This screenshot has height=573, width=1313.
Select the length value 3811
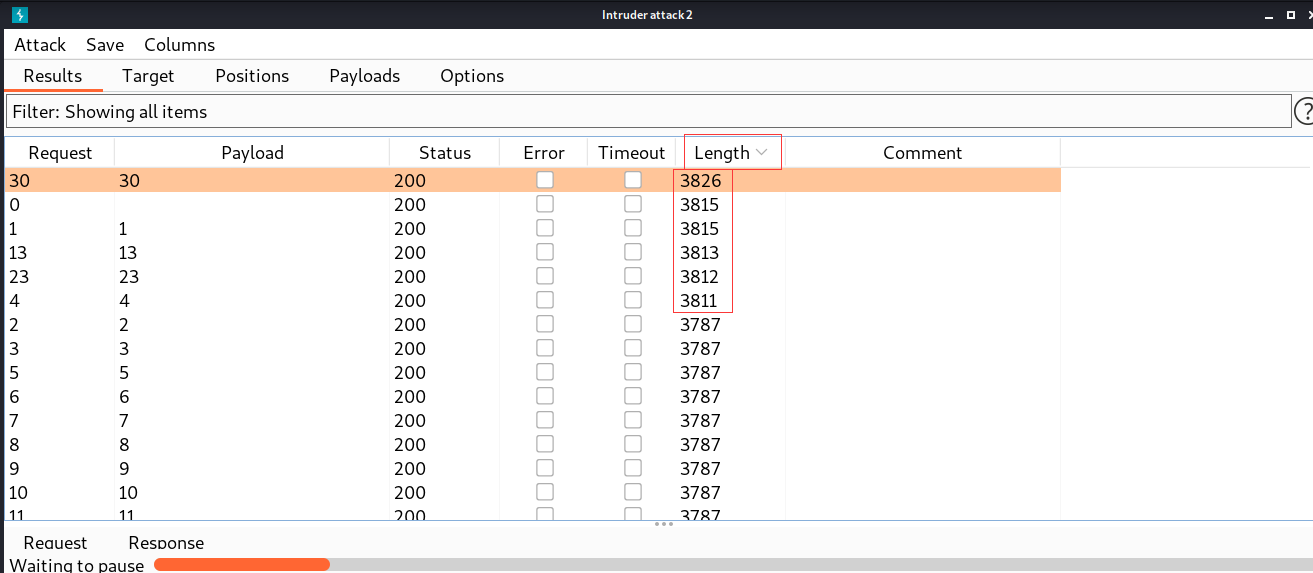pos(700,301)
